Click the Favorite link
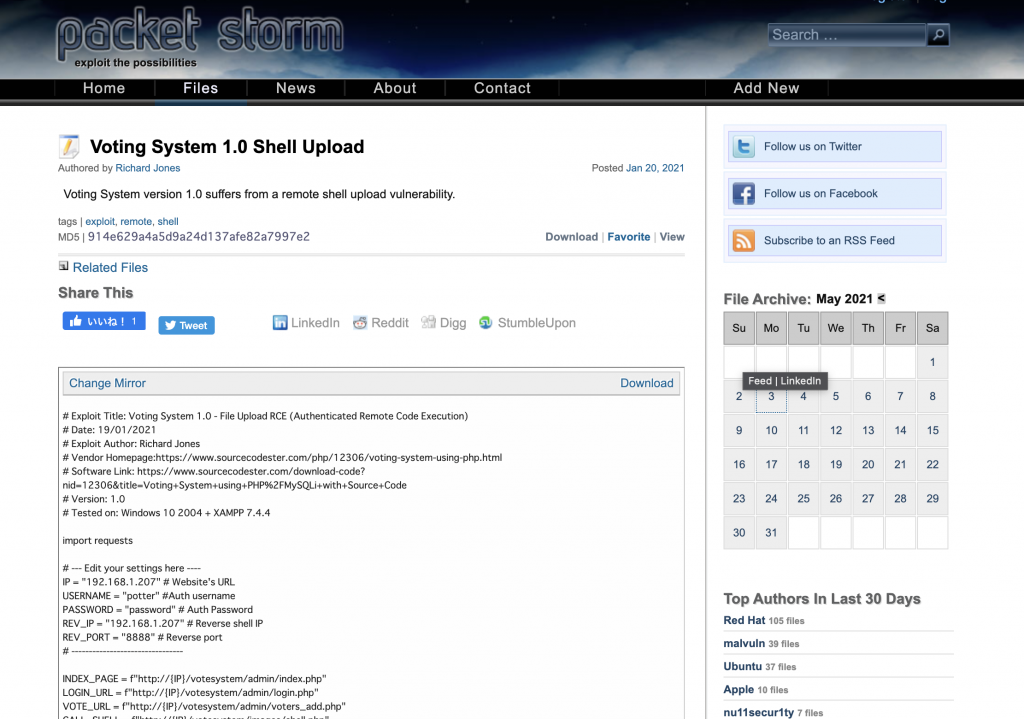The height and width of the screenshot is (719, 1024). pos(629,237)
